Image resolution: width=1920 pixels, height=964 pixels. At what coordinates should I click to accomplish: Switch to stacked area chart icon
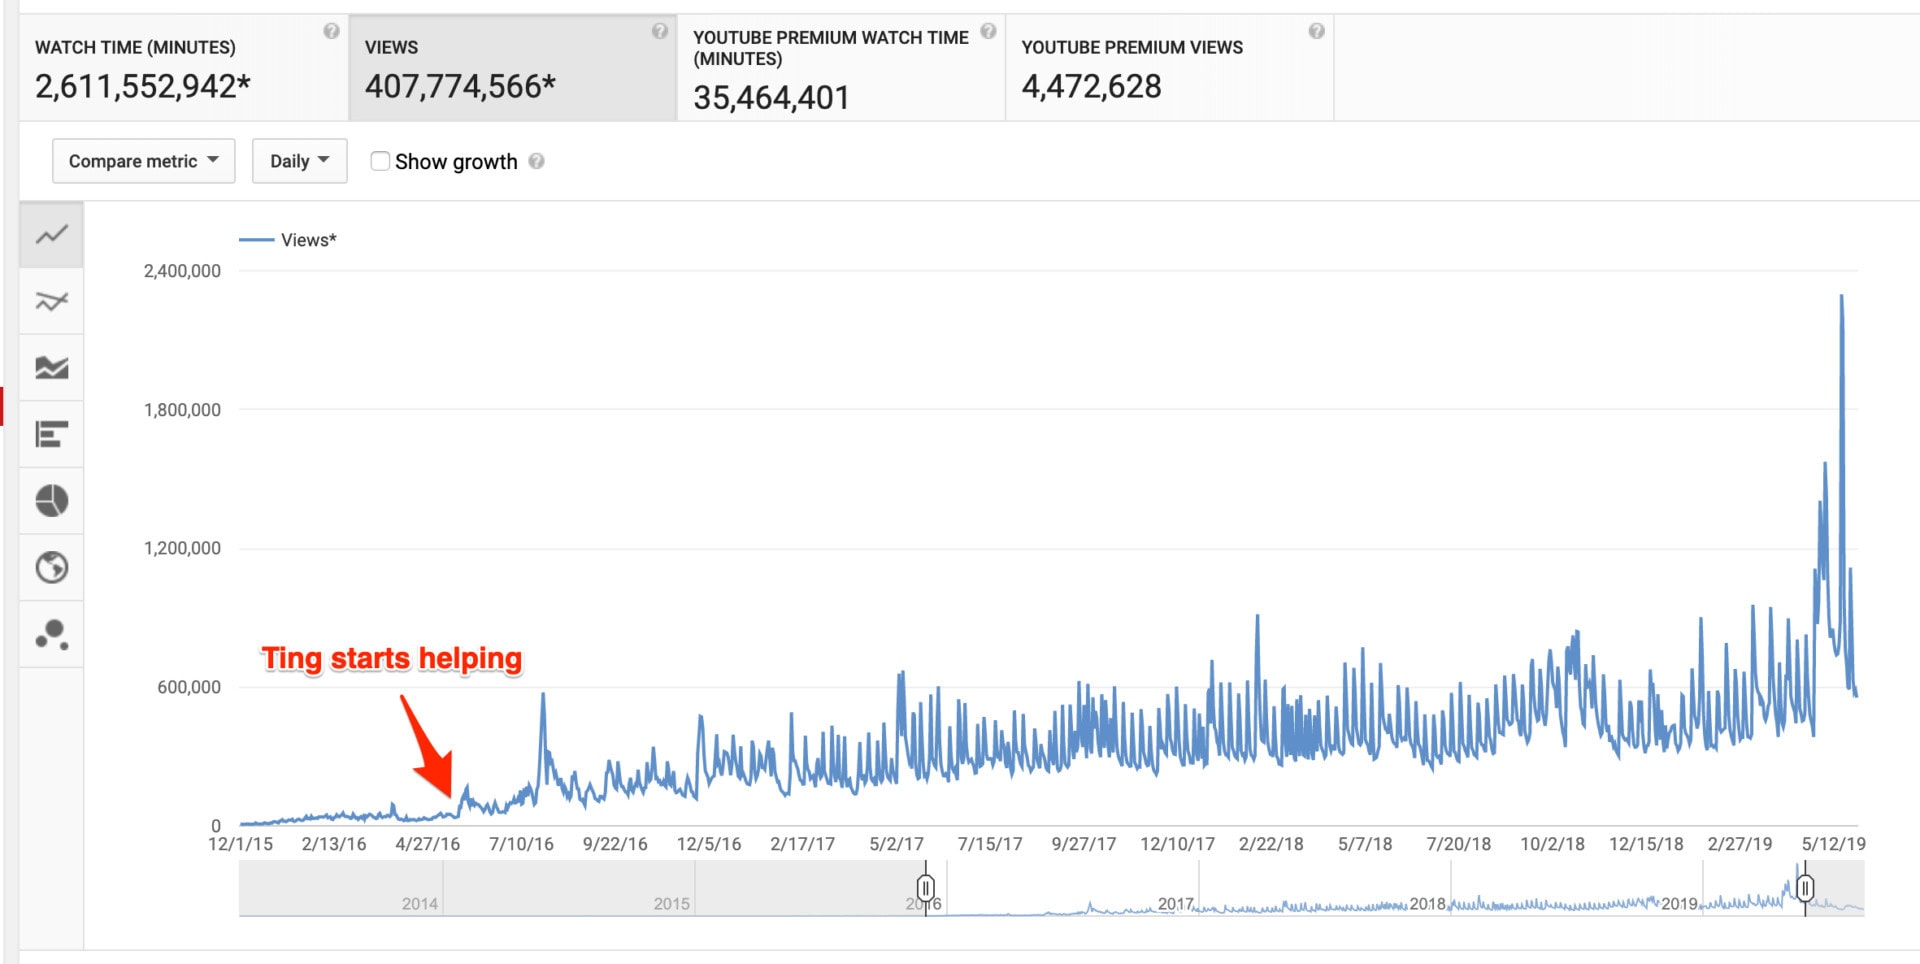[x=51, y=368]
